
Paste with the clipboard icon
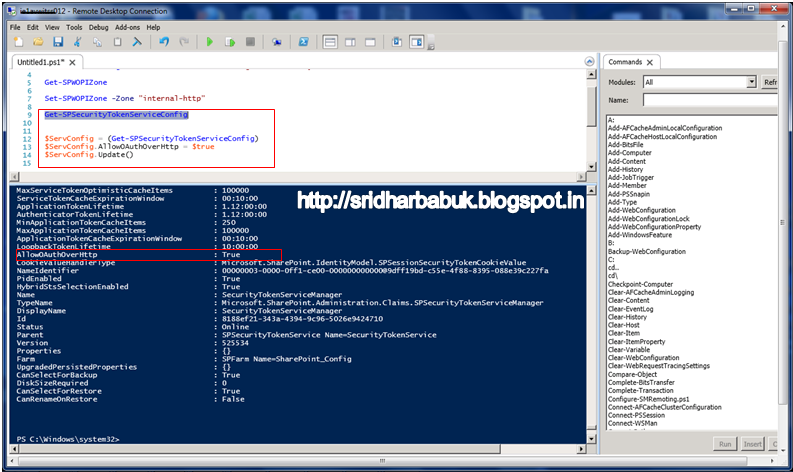point(117,42)
